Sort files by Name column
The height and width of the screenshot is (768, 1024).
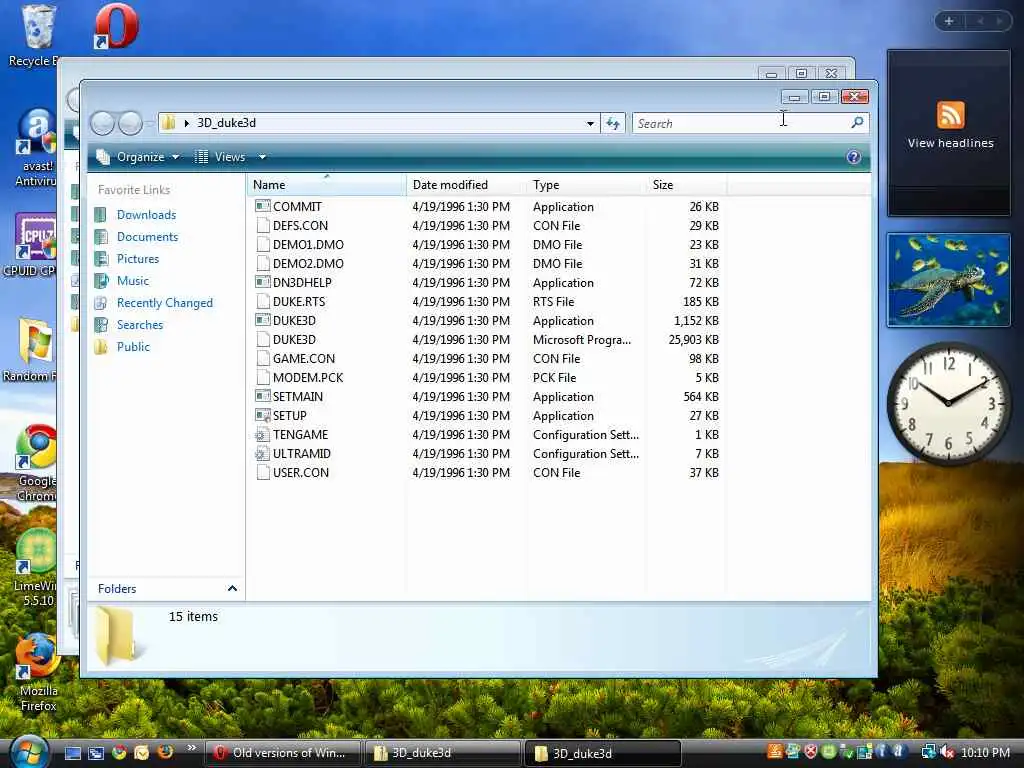(x=327, y=185)
